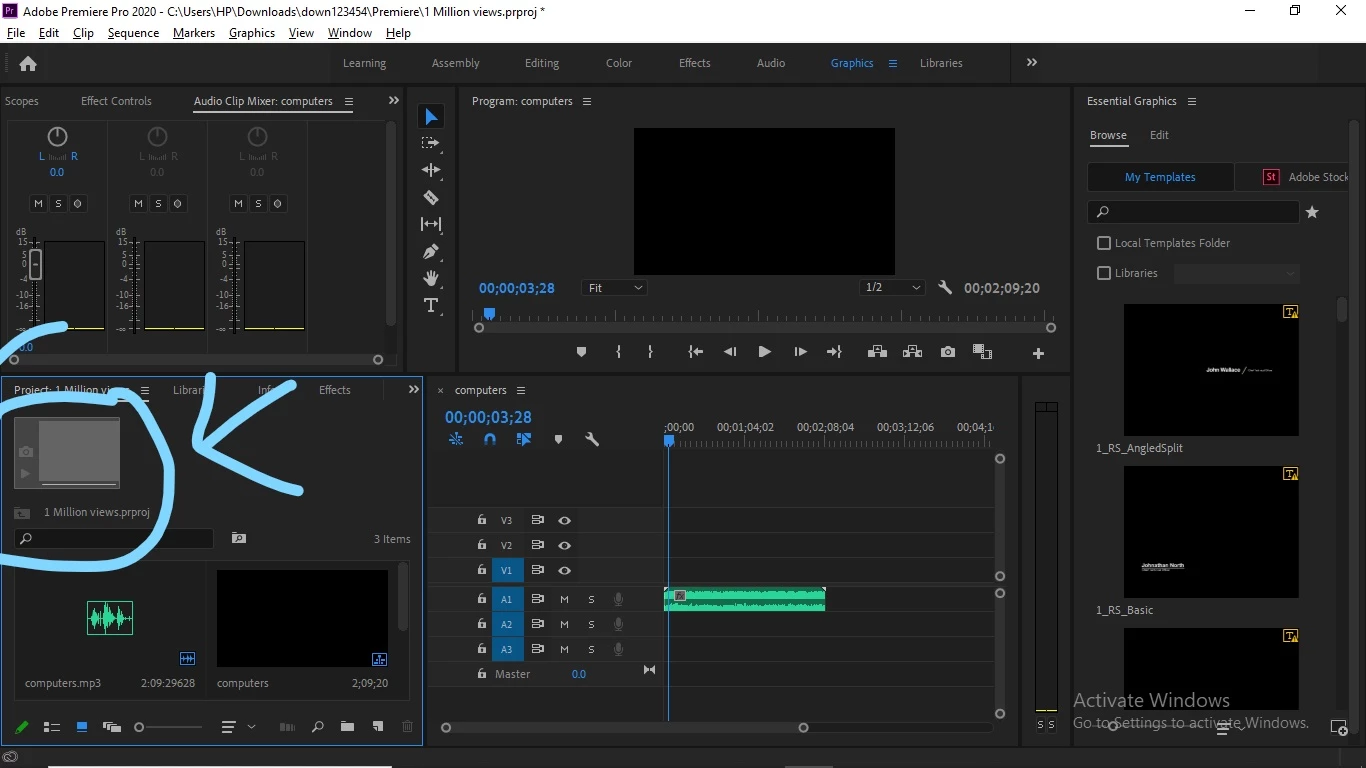1366x768 pixels.
Task: Open Effect Controls tab
Action: (116, 101)
